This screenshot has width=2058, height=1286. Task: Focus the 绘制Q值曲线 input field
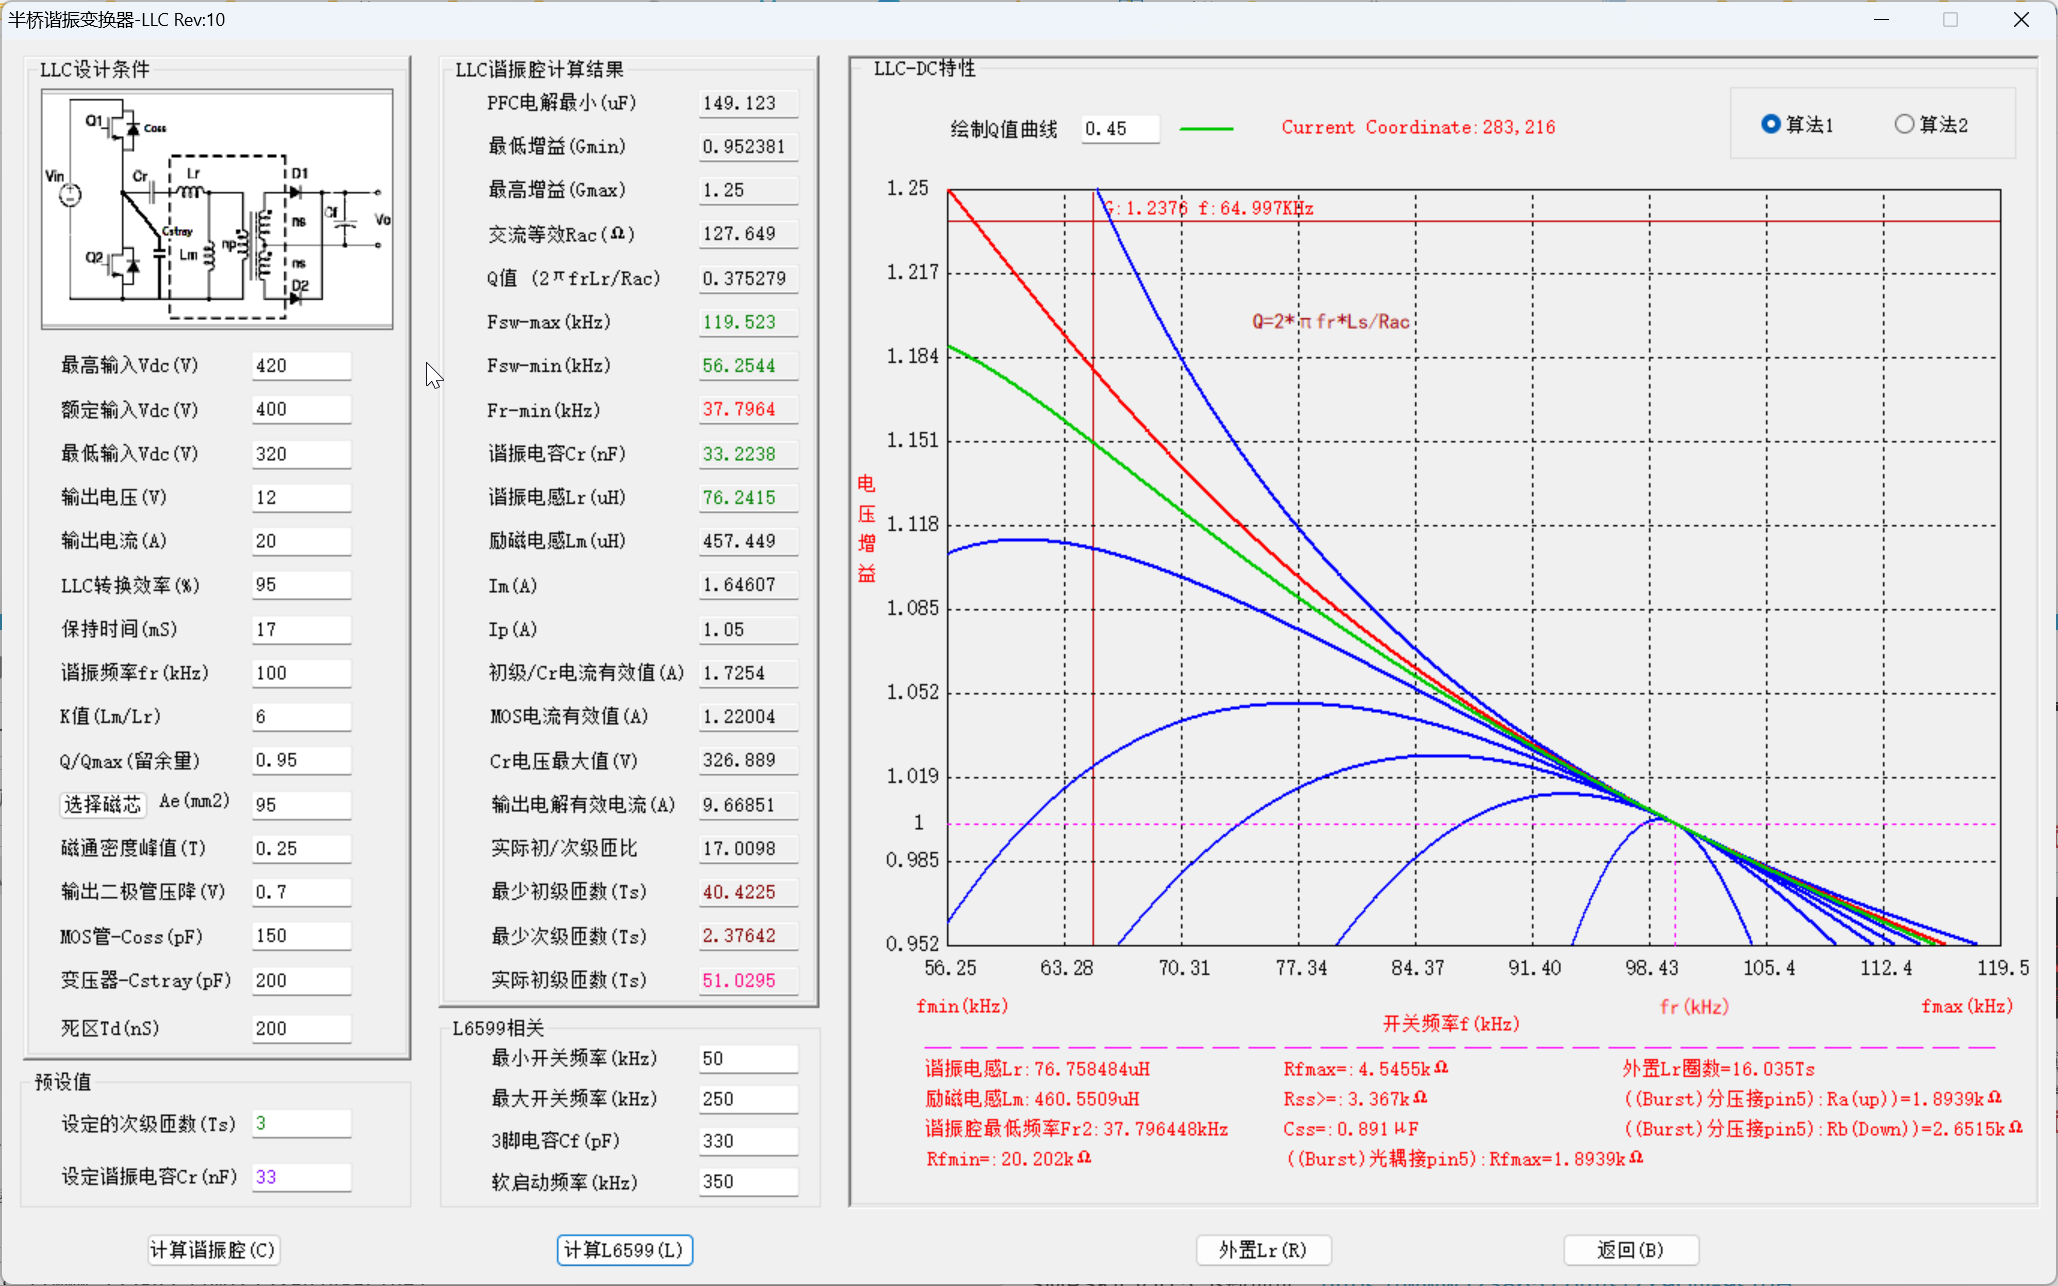[1119, 129]
